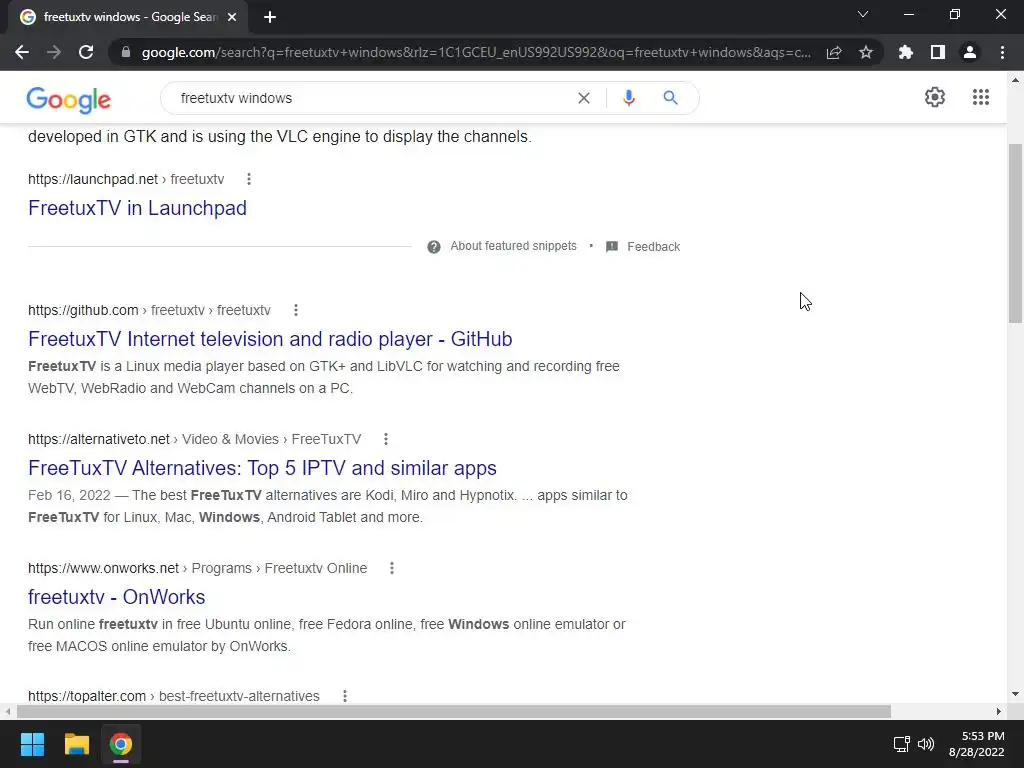The height and width of the screenshot is (768, 1024).
Task: Click the address bar URL
Action: (x=476, y=52)
